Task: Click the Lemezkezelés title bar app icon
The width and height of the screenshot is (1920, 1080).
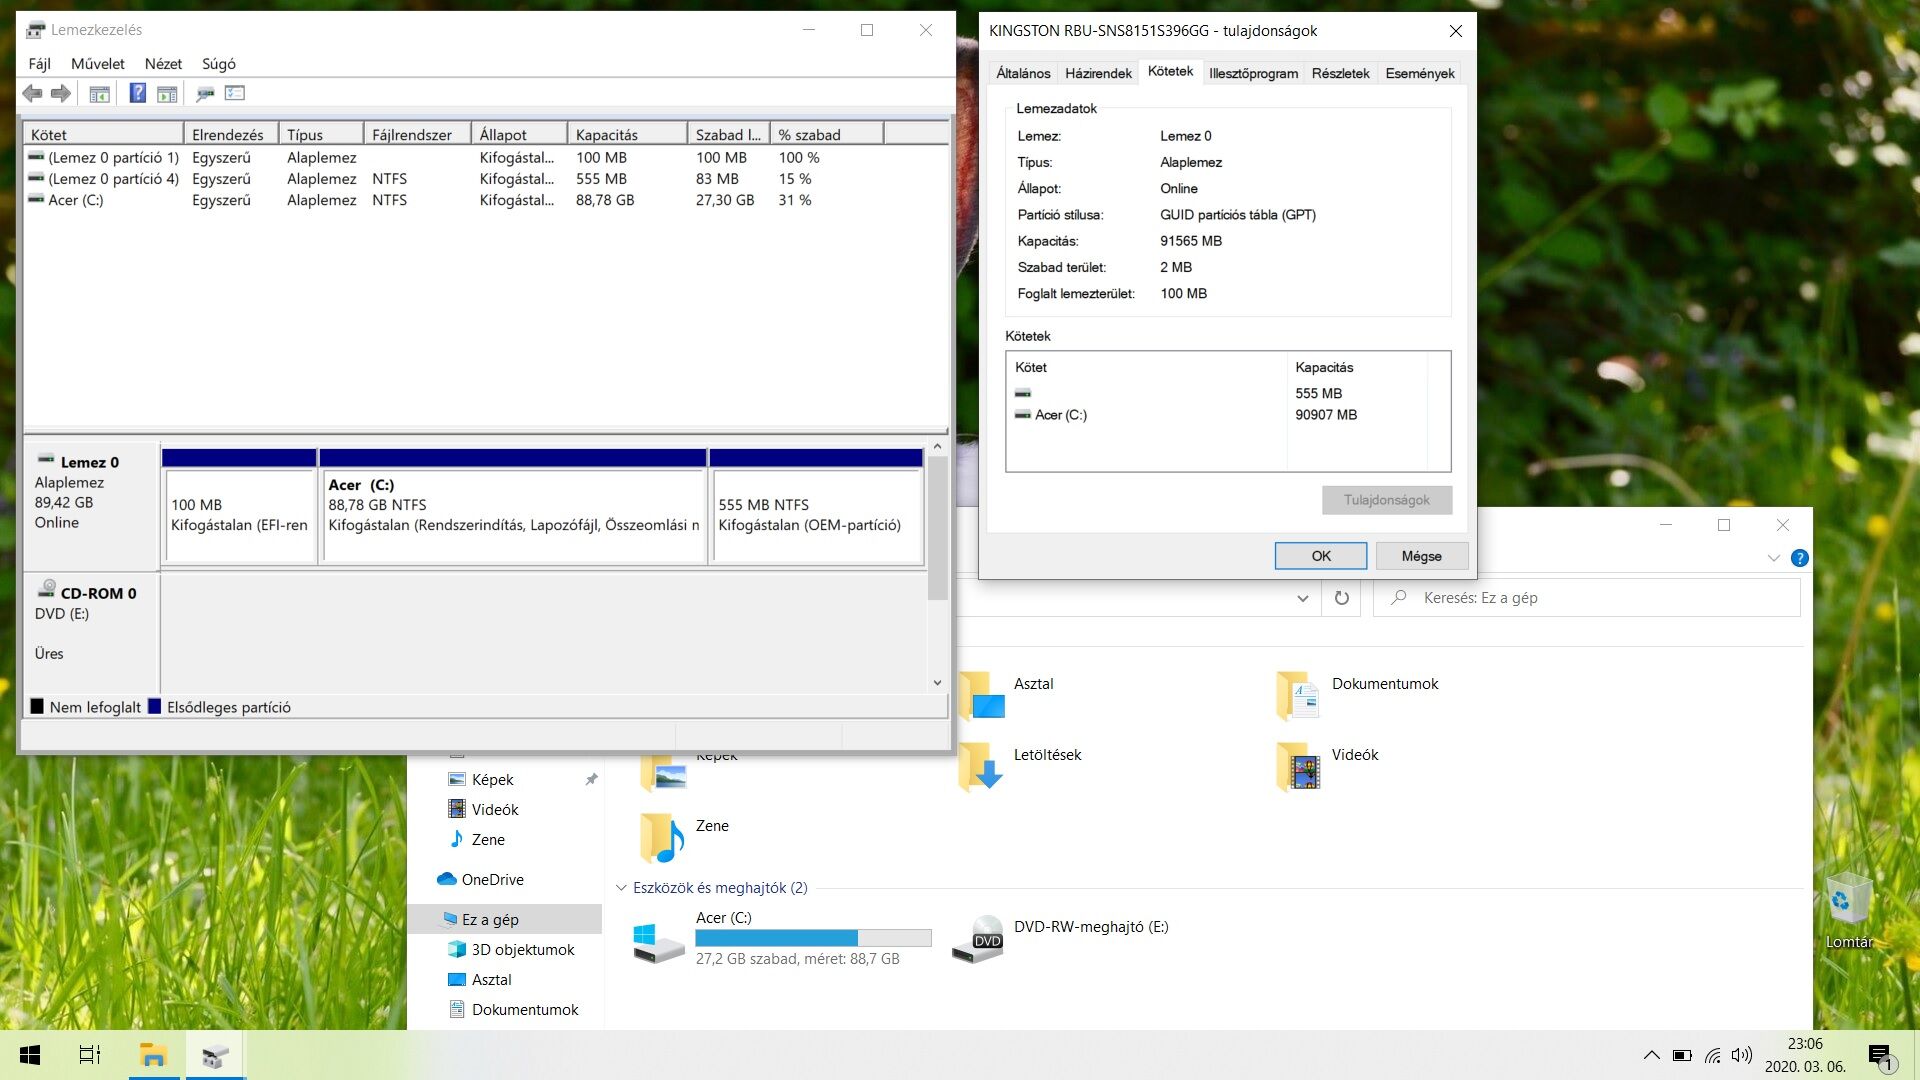Action: (36, 29)
